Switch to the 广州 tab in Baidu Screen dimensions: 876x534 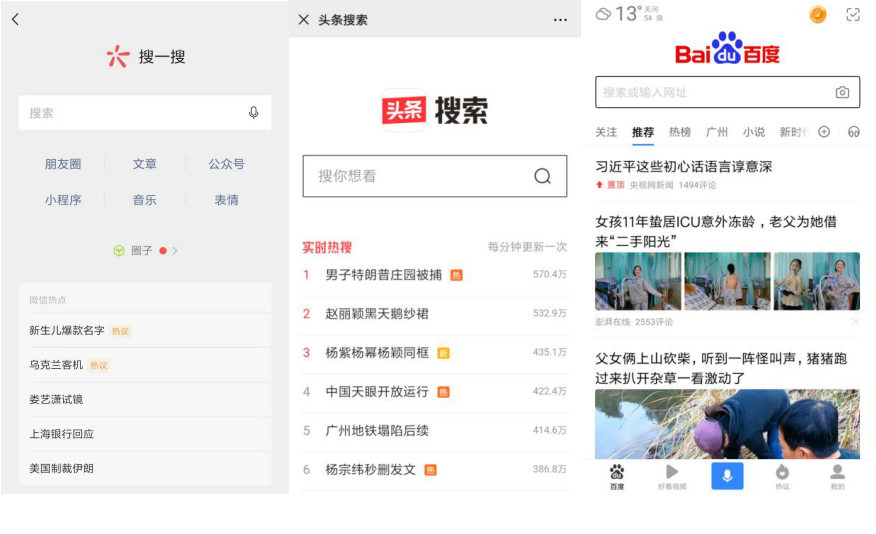click(717, 132)
